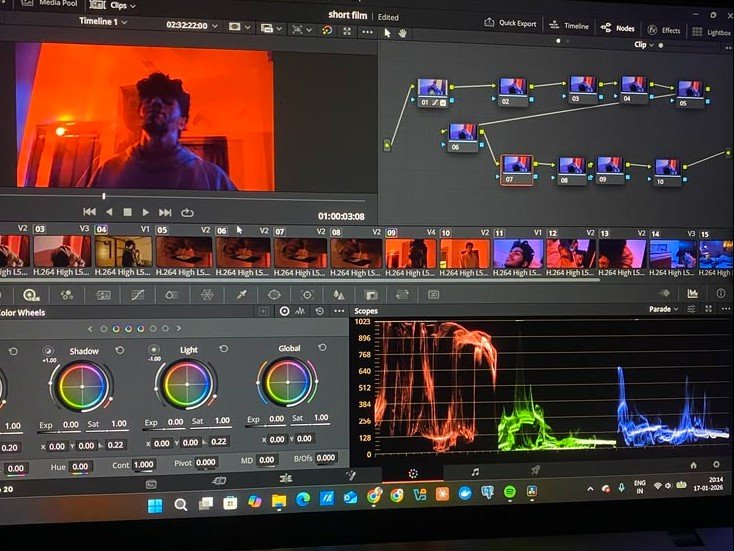Viewport: 734px width, 551px height.
Task: Select the Qualifier eyedropper palette
Action: (242, 294)
